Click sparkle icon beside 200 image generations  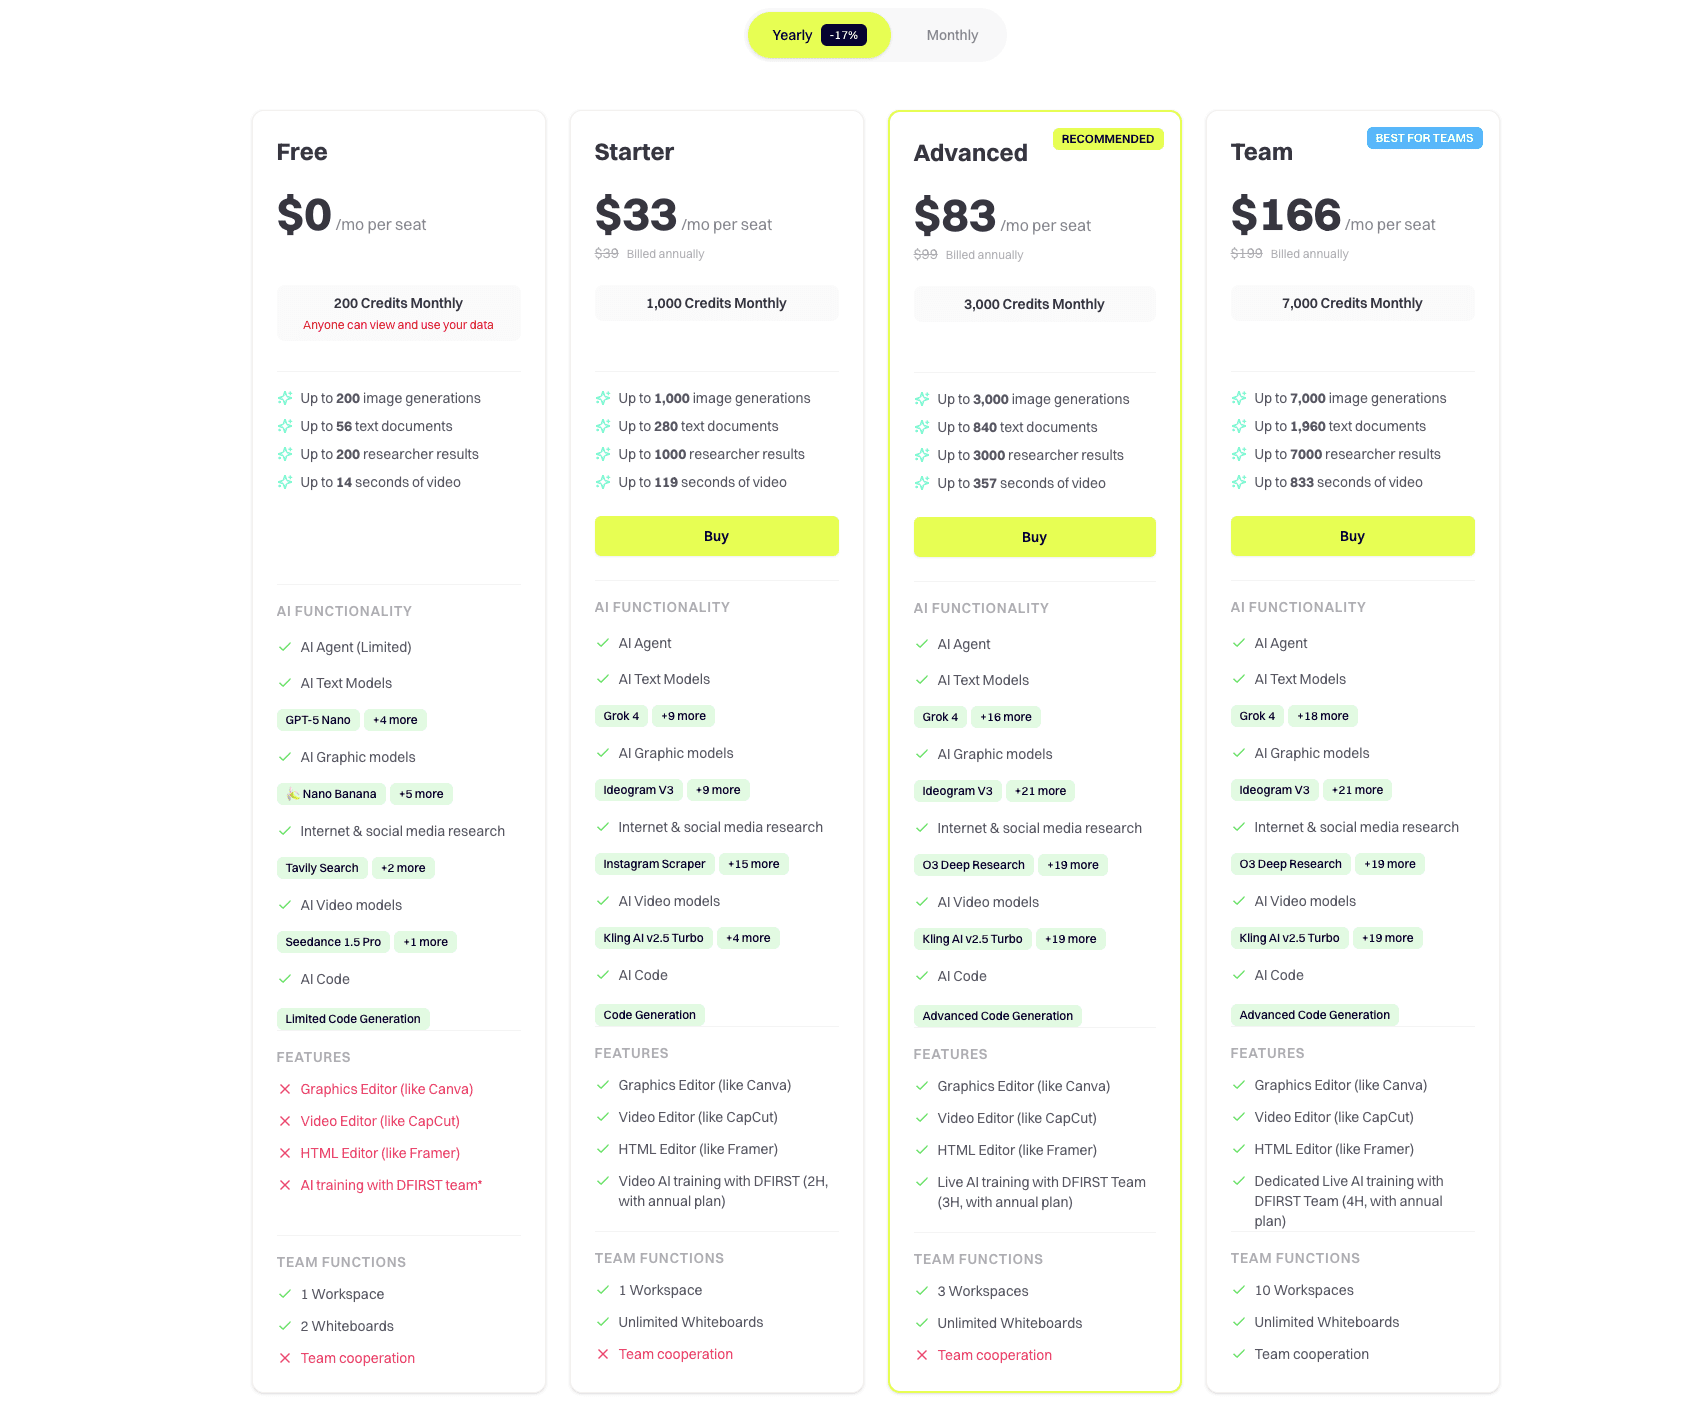tap(285, 398)
